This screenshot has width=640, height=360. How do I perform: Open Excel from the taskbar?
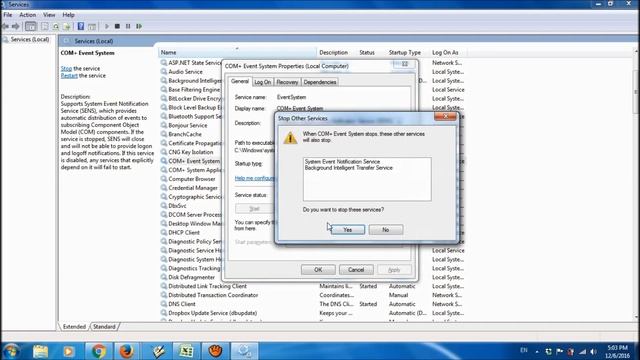[x=186, y=351]
